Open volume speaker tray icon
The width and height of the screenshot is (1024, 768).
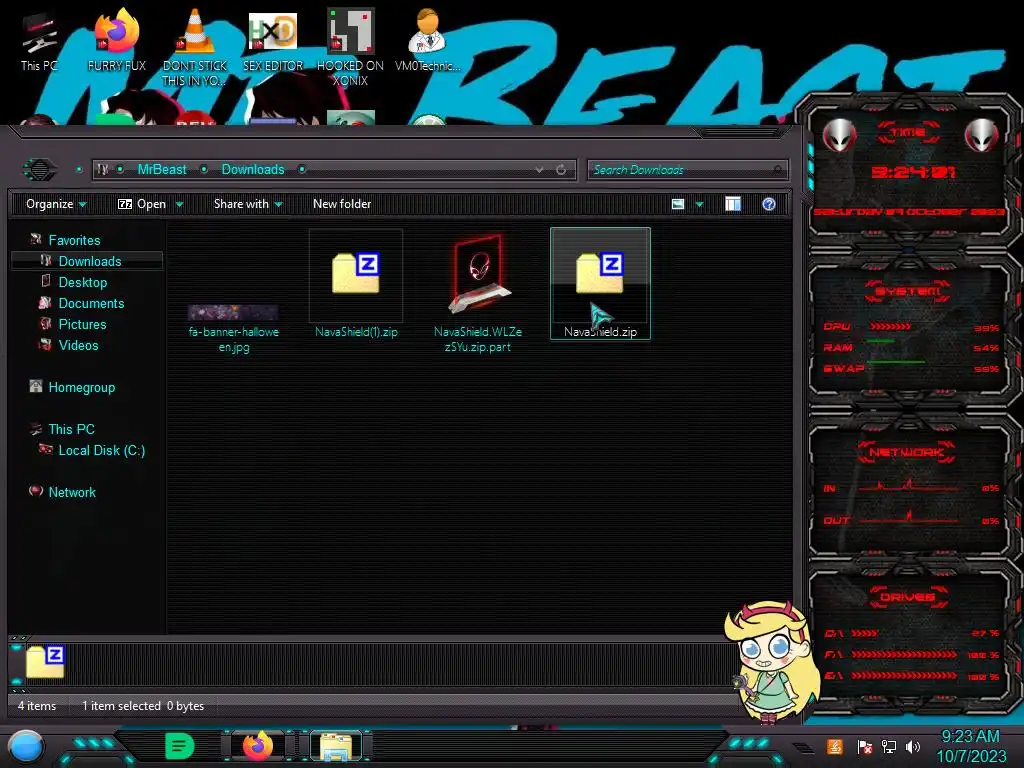913,746
